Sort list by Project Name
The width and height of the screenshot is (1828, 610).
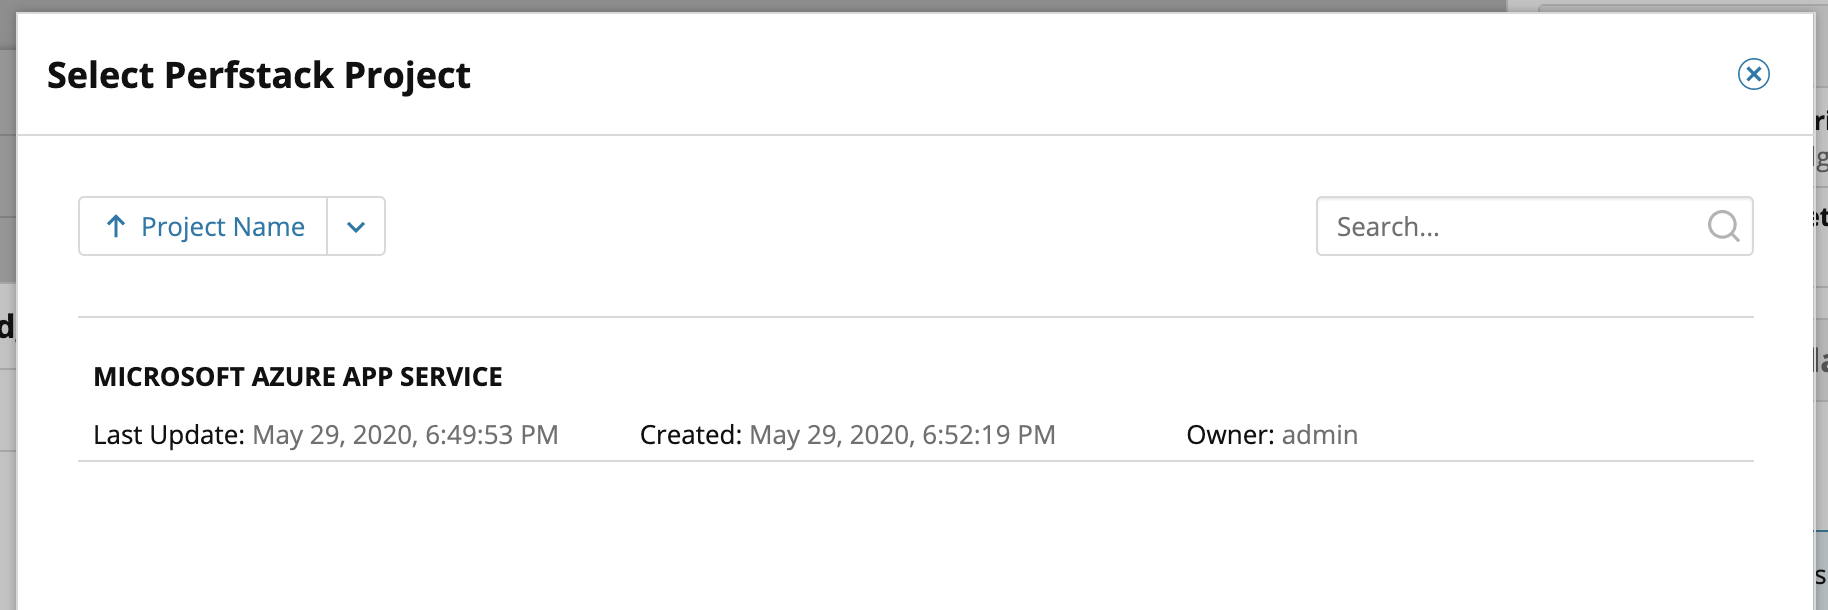[x=222, y=227]
